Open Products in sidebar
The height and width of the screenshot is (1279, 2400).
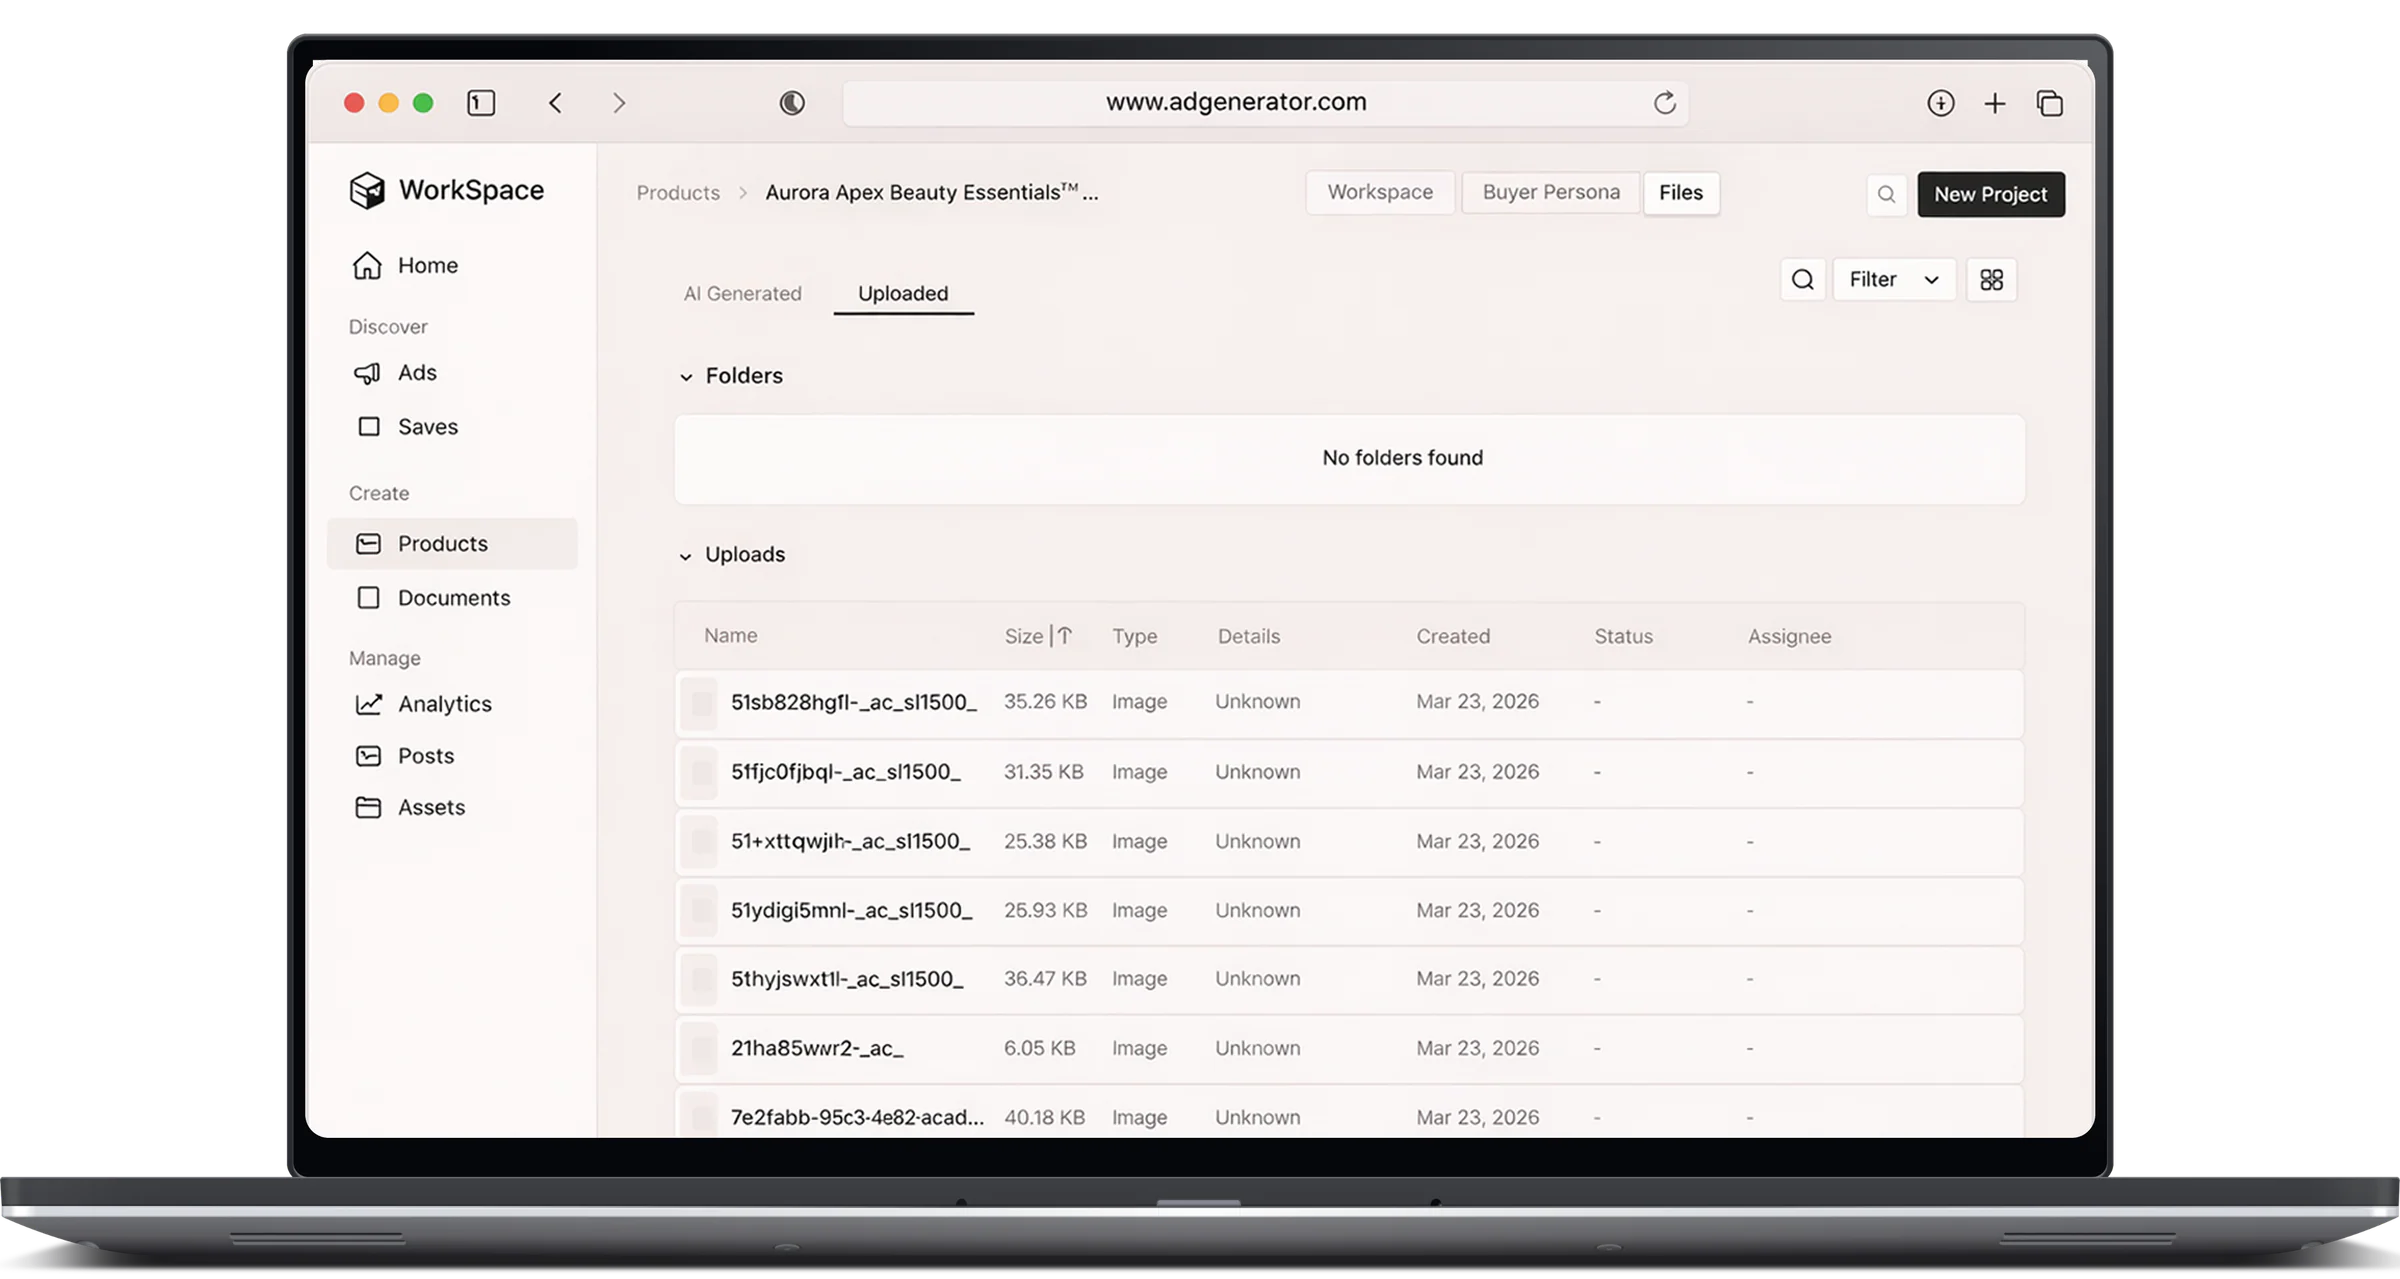click(452, 544)
